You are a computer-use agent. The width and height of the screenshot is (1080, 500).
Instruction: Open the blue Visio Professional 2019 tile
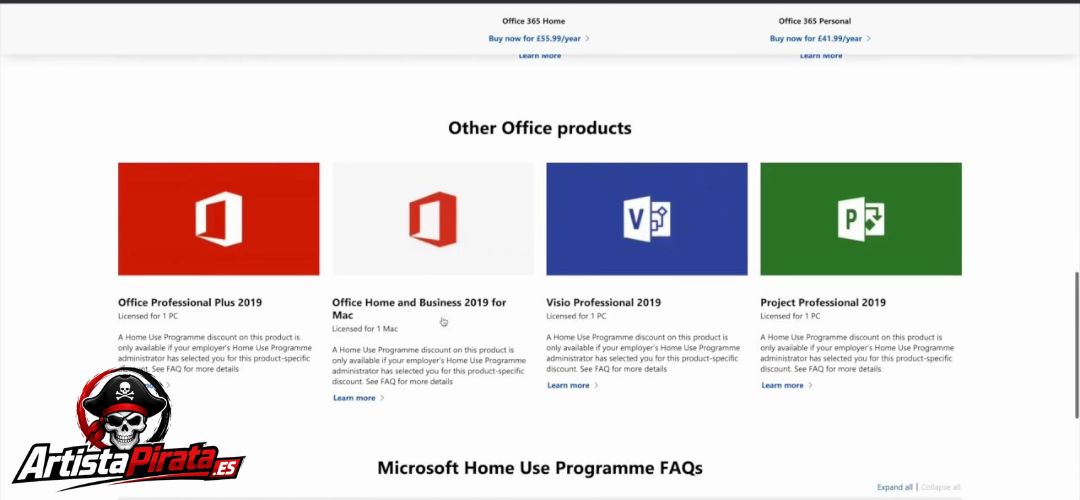click(647, 219)
